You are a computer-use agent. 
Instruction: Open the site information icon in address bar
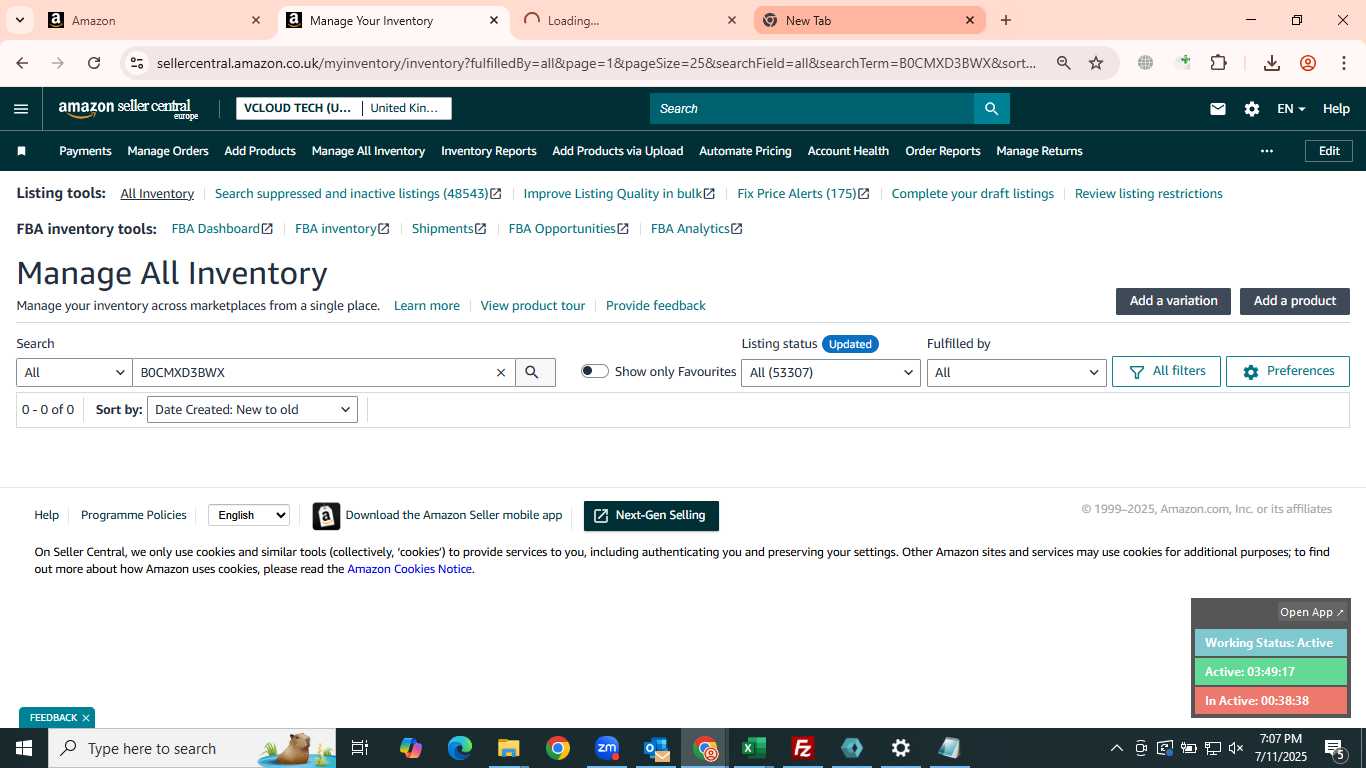(137, 63)
